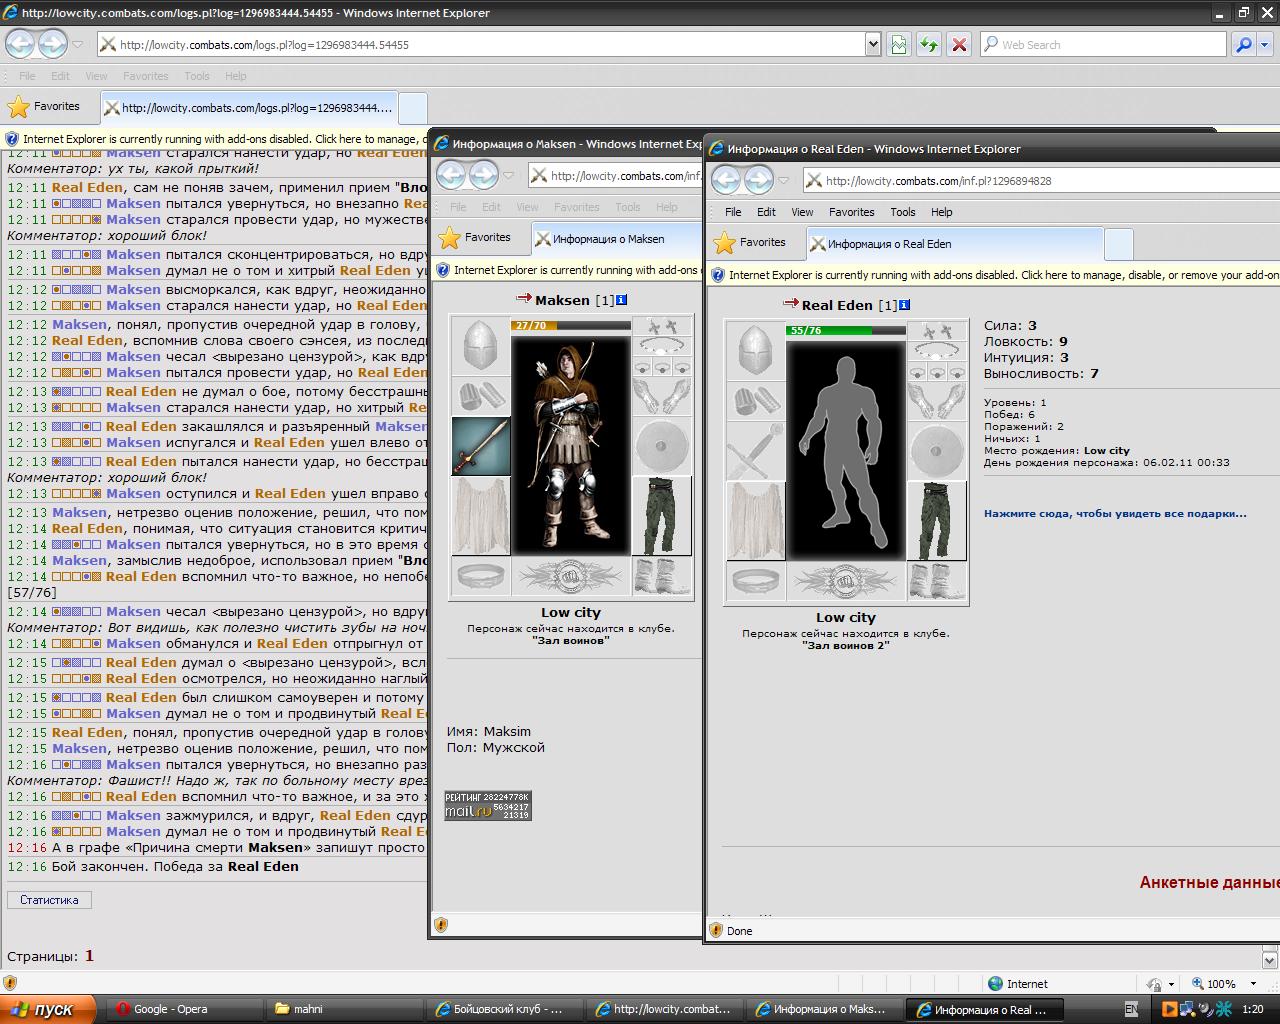This screenshot has width=1280, height=1024.
Task: Open the Tools menu in Real Eden window
Action: (903, 212)
